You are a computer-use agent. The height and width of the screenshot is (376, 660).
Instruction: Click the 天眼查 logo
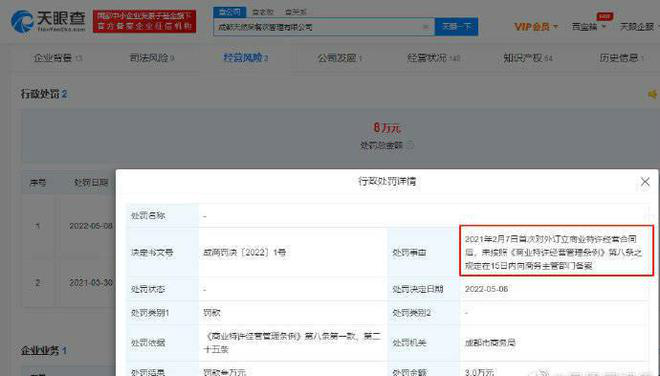coord(48,21)
